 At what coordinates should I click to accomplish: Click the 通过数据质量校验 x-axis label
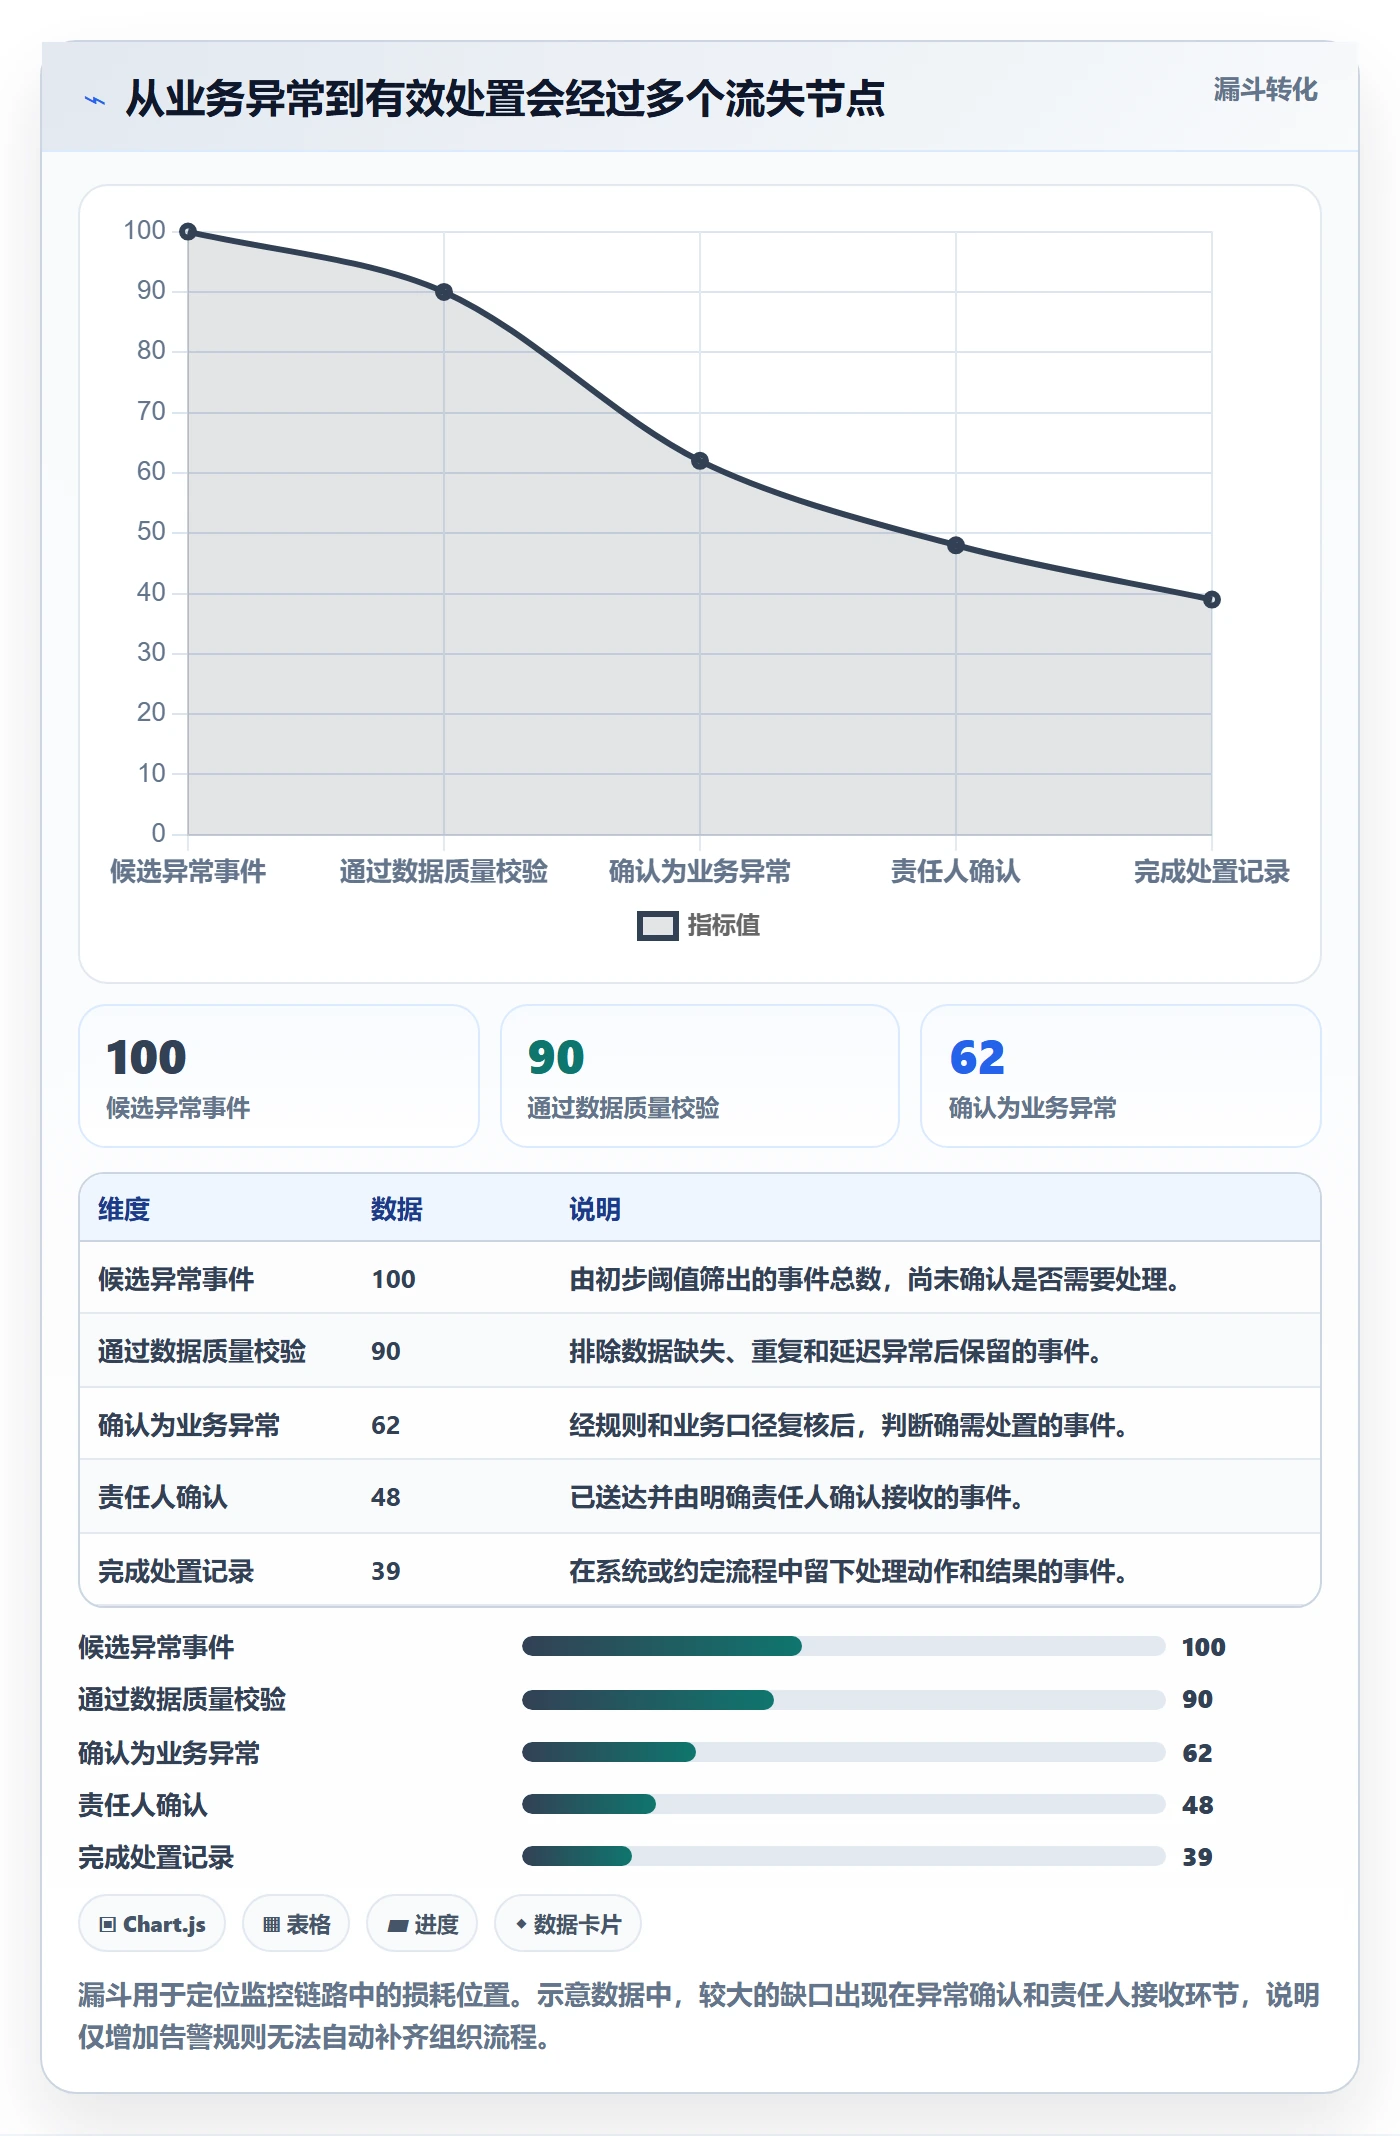[x=444, y=872]
